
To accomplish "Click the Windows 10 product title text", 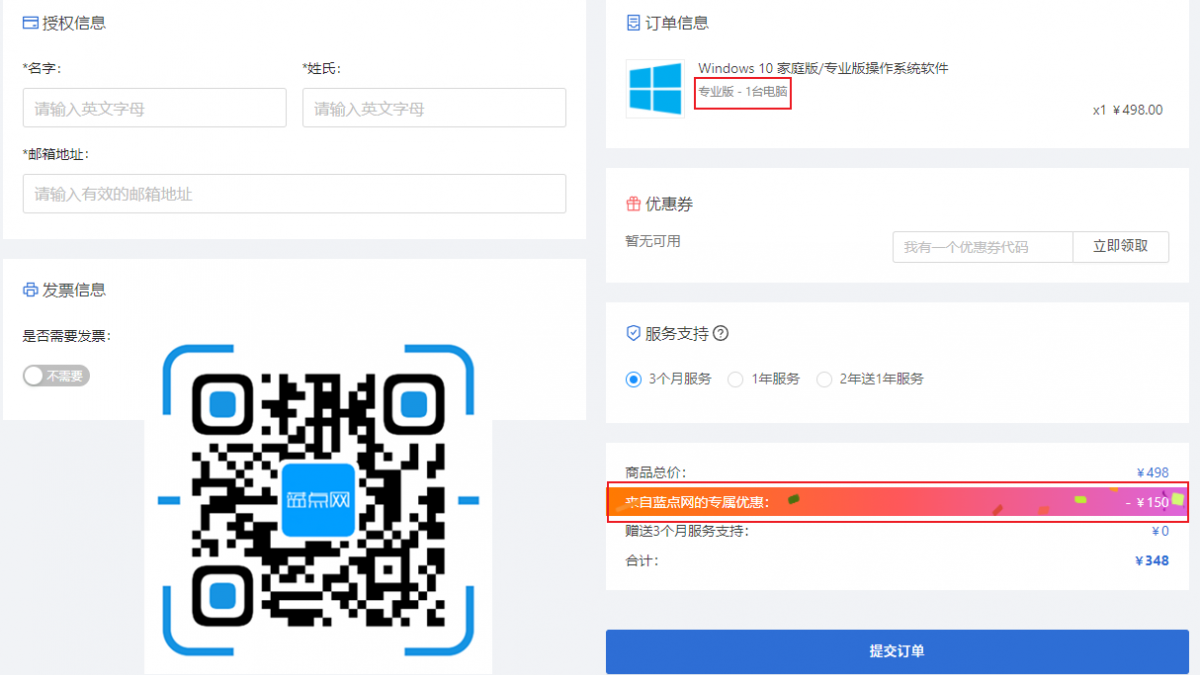I will coord(822,68).
